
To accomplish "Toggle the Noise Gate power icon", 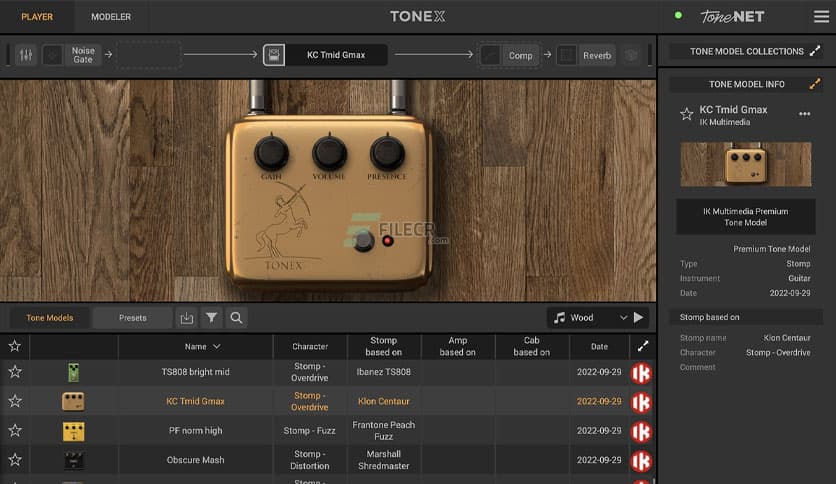I will (53, 55).
